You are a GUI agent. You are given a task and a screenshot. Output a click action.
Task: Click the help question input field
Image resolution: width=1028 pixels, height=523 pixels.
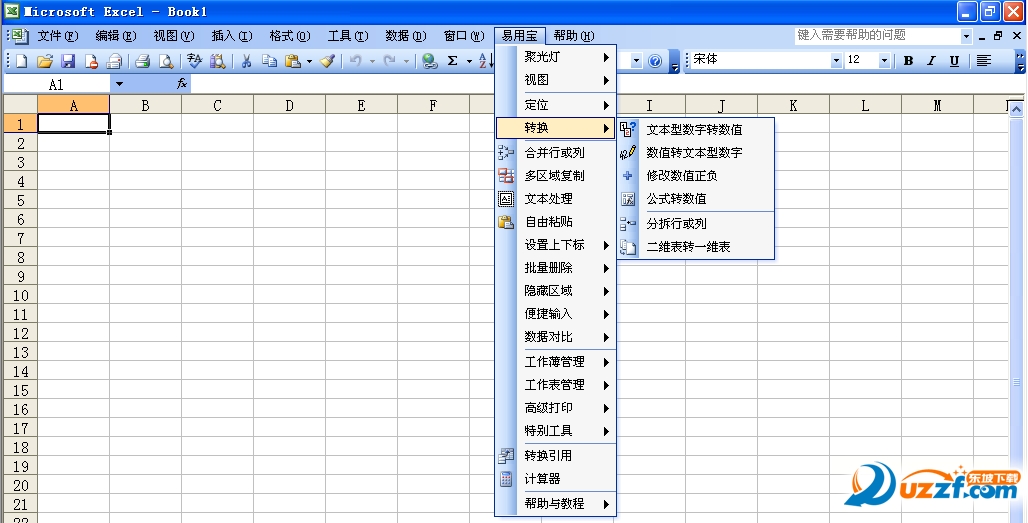877,35
